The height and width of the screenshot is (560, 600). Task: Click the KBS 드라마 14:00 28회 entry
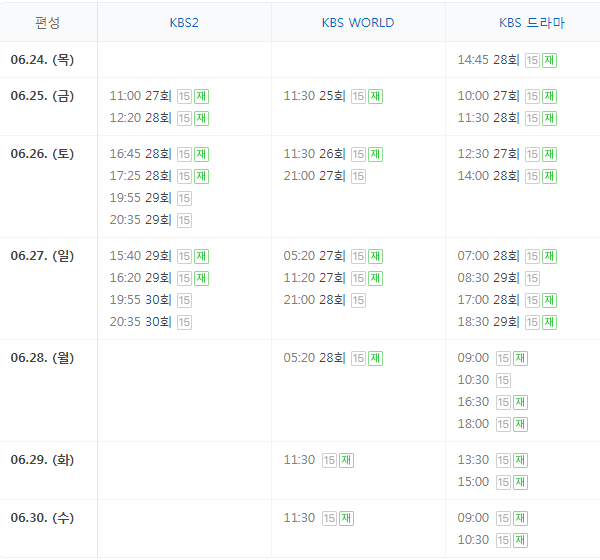[x=488, y=176]
